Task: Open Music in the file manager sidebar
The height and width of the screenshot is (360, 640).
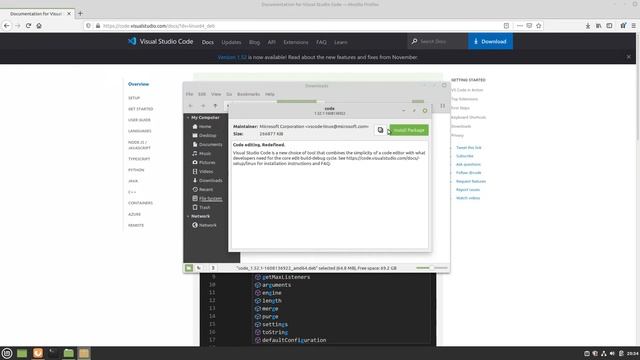Action: (x=205, y=153)
